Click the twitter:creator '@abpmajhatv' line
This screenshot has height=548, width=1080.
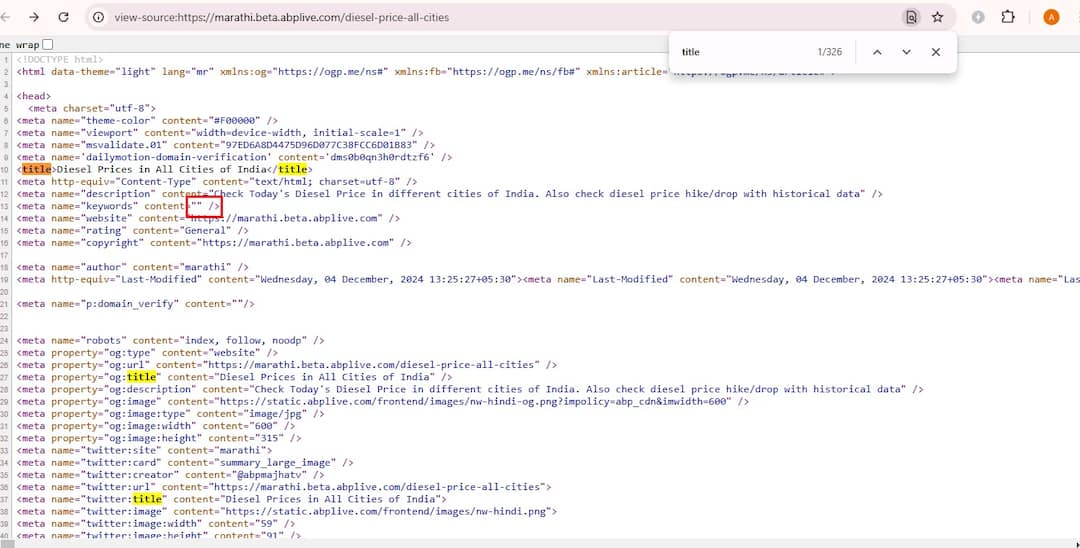coord(170,475)
